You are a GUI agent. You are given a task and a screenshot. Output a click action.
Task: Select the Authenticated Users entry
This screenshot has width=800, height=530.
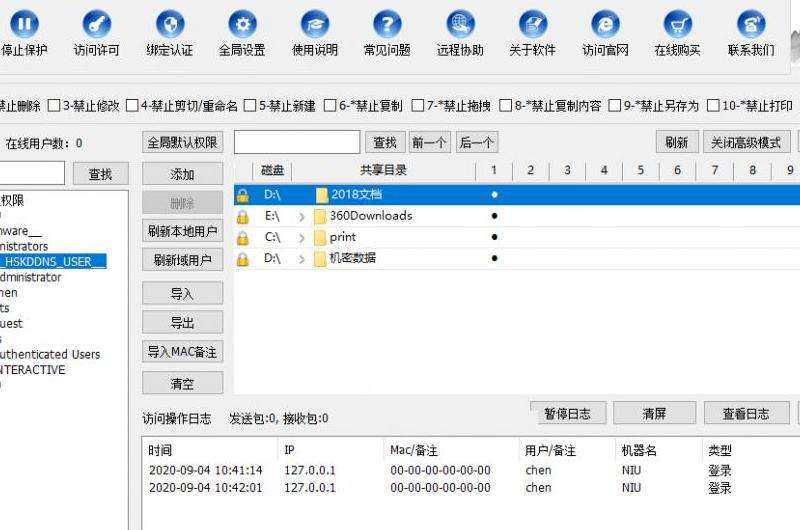(50, 354)
